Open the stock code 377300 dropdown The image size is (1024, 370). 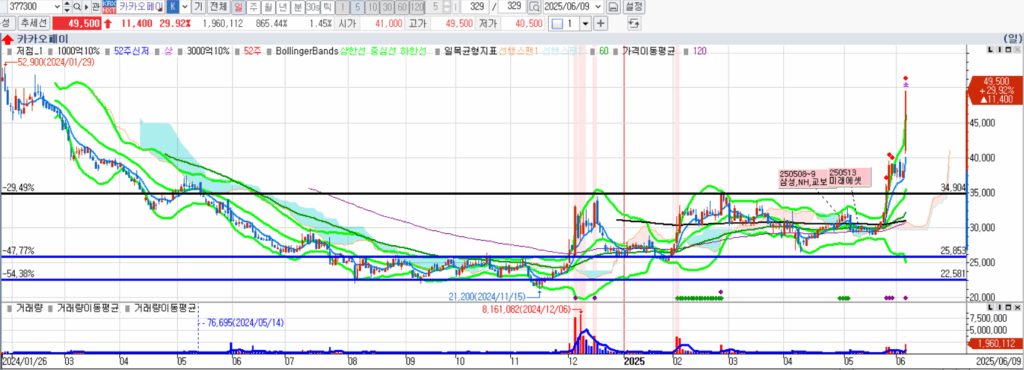click(x=57, y=7)
